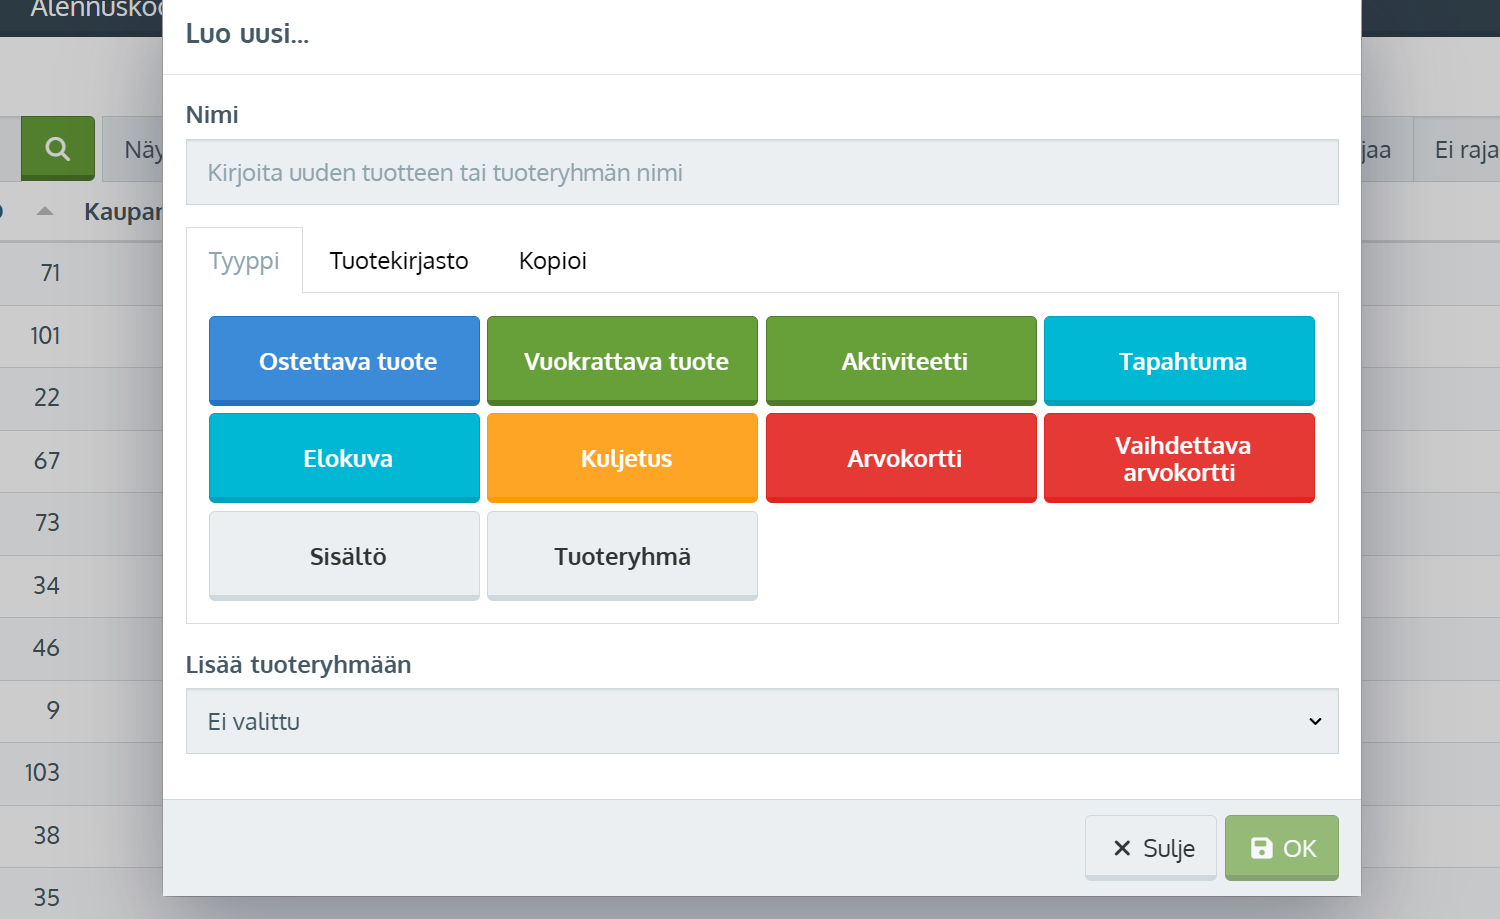This screenshot has width=1500, height=919.
Task: Click row number 101 in background table
Action: (45, 335)
